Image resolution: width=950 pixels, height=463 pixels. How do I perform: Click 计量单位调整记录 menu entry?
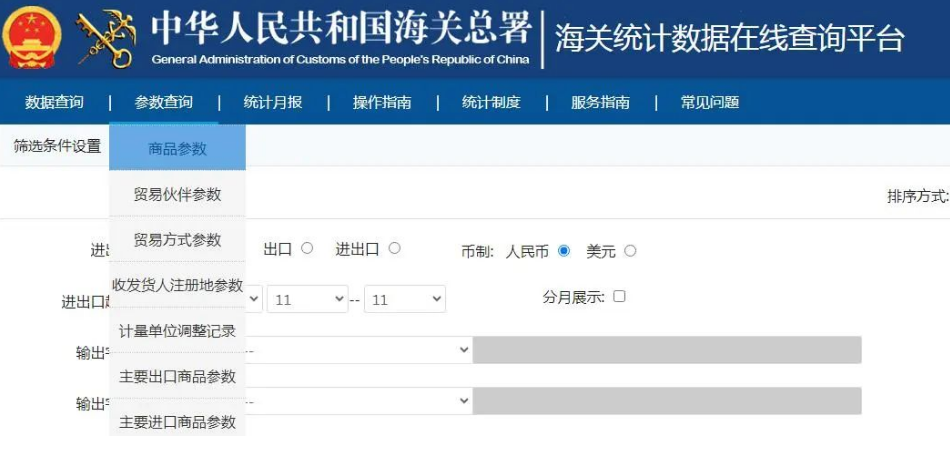177,331
